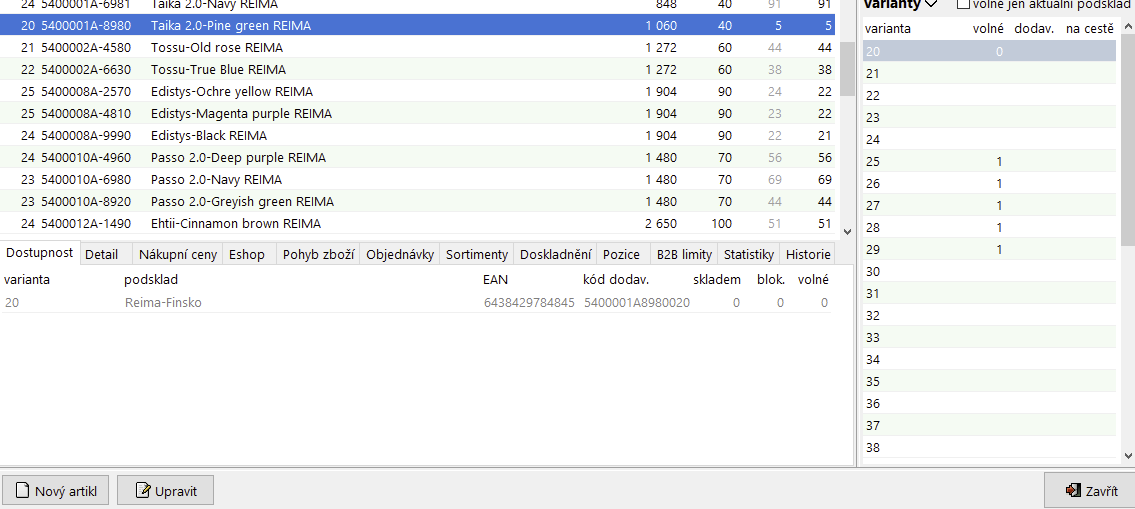This screenshot has height=509, width=1135.
Task: Open the Pohyb zboží tab
Action: click(318, 254)
